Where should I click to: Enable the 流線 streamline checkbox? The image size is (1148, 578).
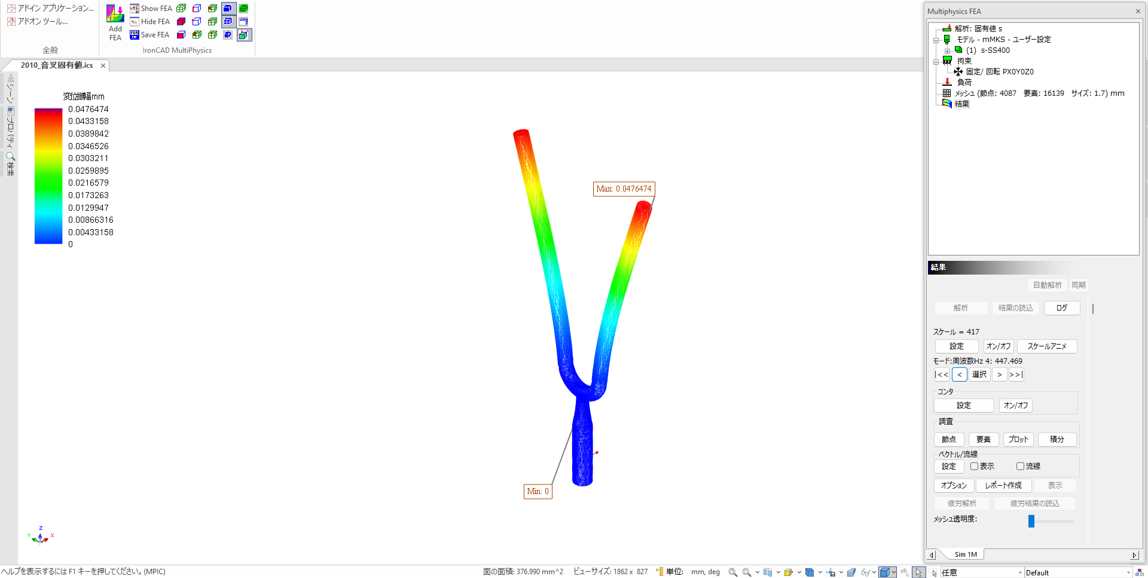1020,467
